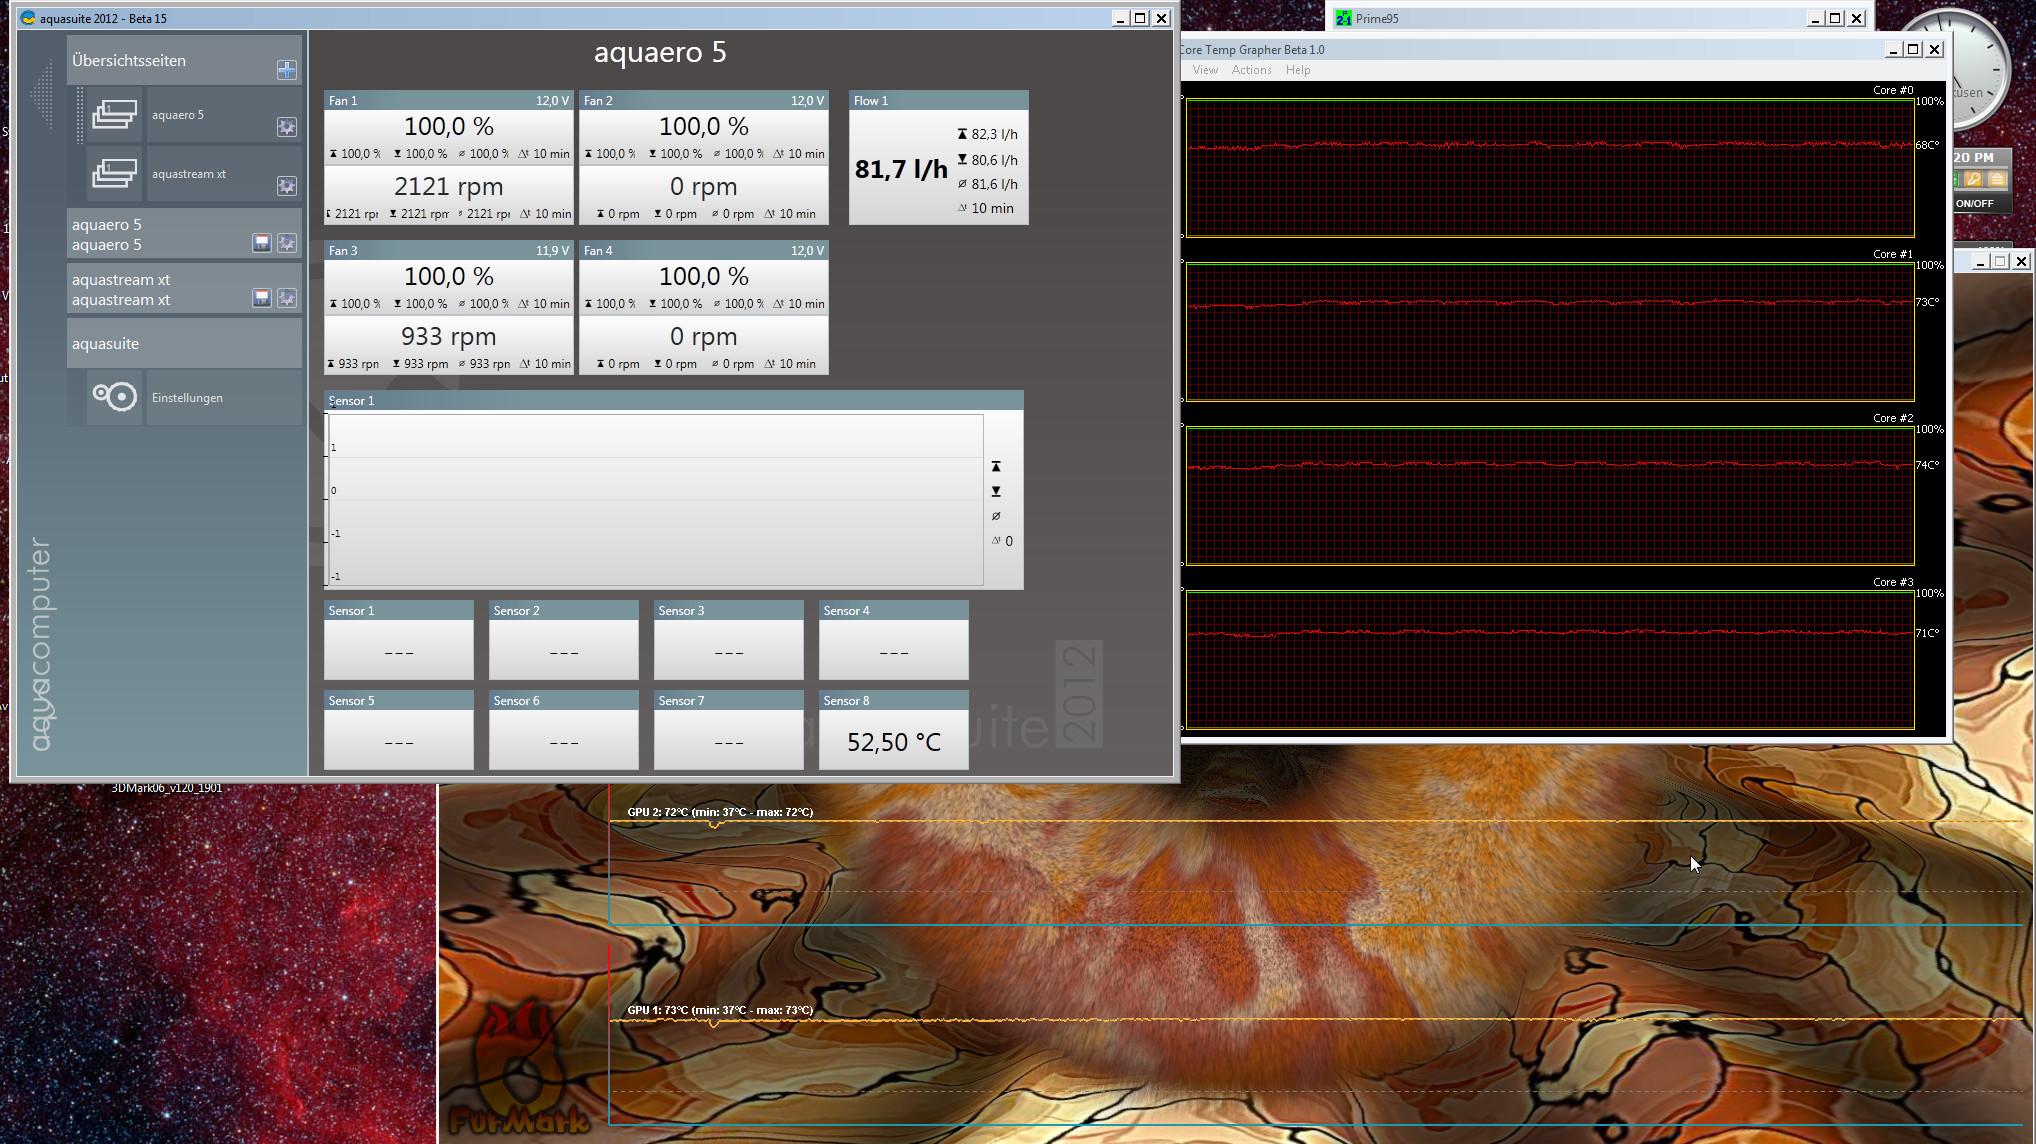Click gear icon in aquaero 5 device header
2036x1144 pixels.
pos(286,243)
